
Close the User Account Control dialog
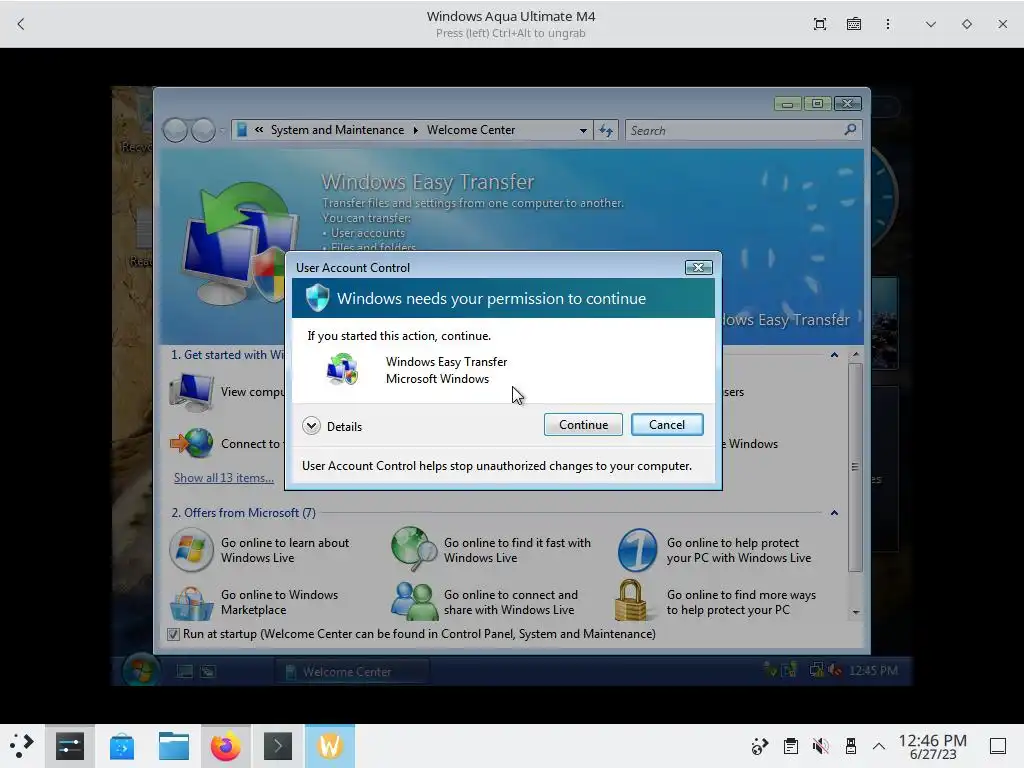[698, 267]
